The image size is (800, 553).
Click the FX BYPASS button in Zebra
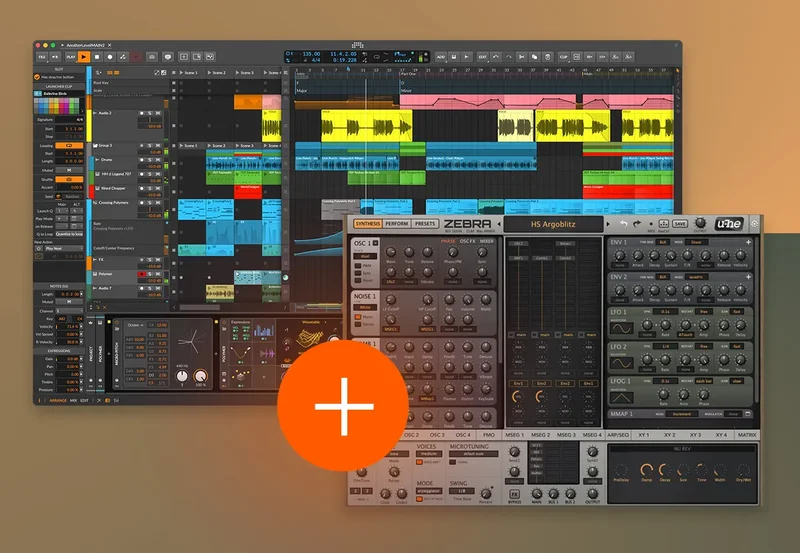[x=514, y=495]
